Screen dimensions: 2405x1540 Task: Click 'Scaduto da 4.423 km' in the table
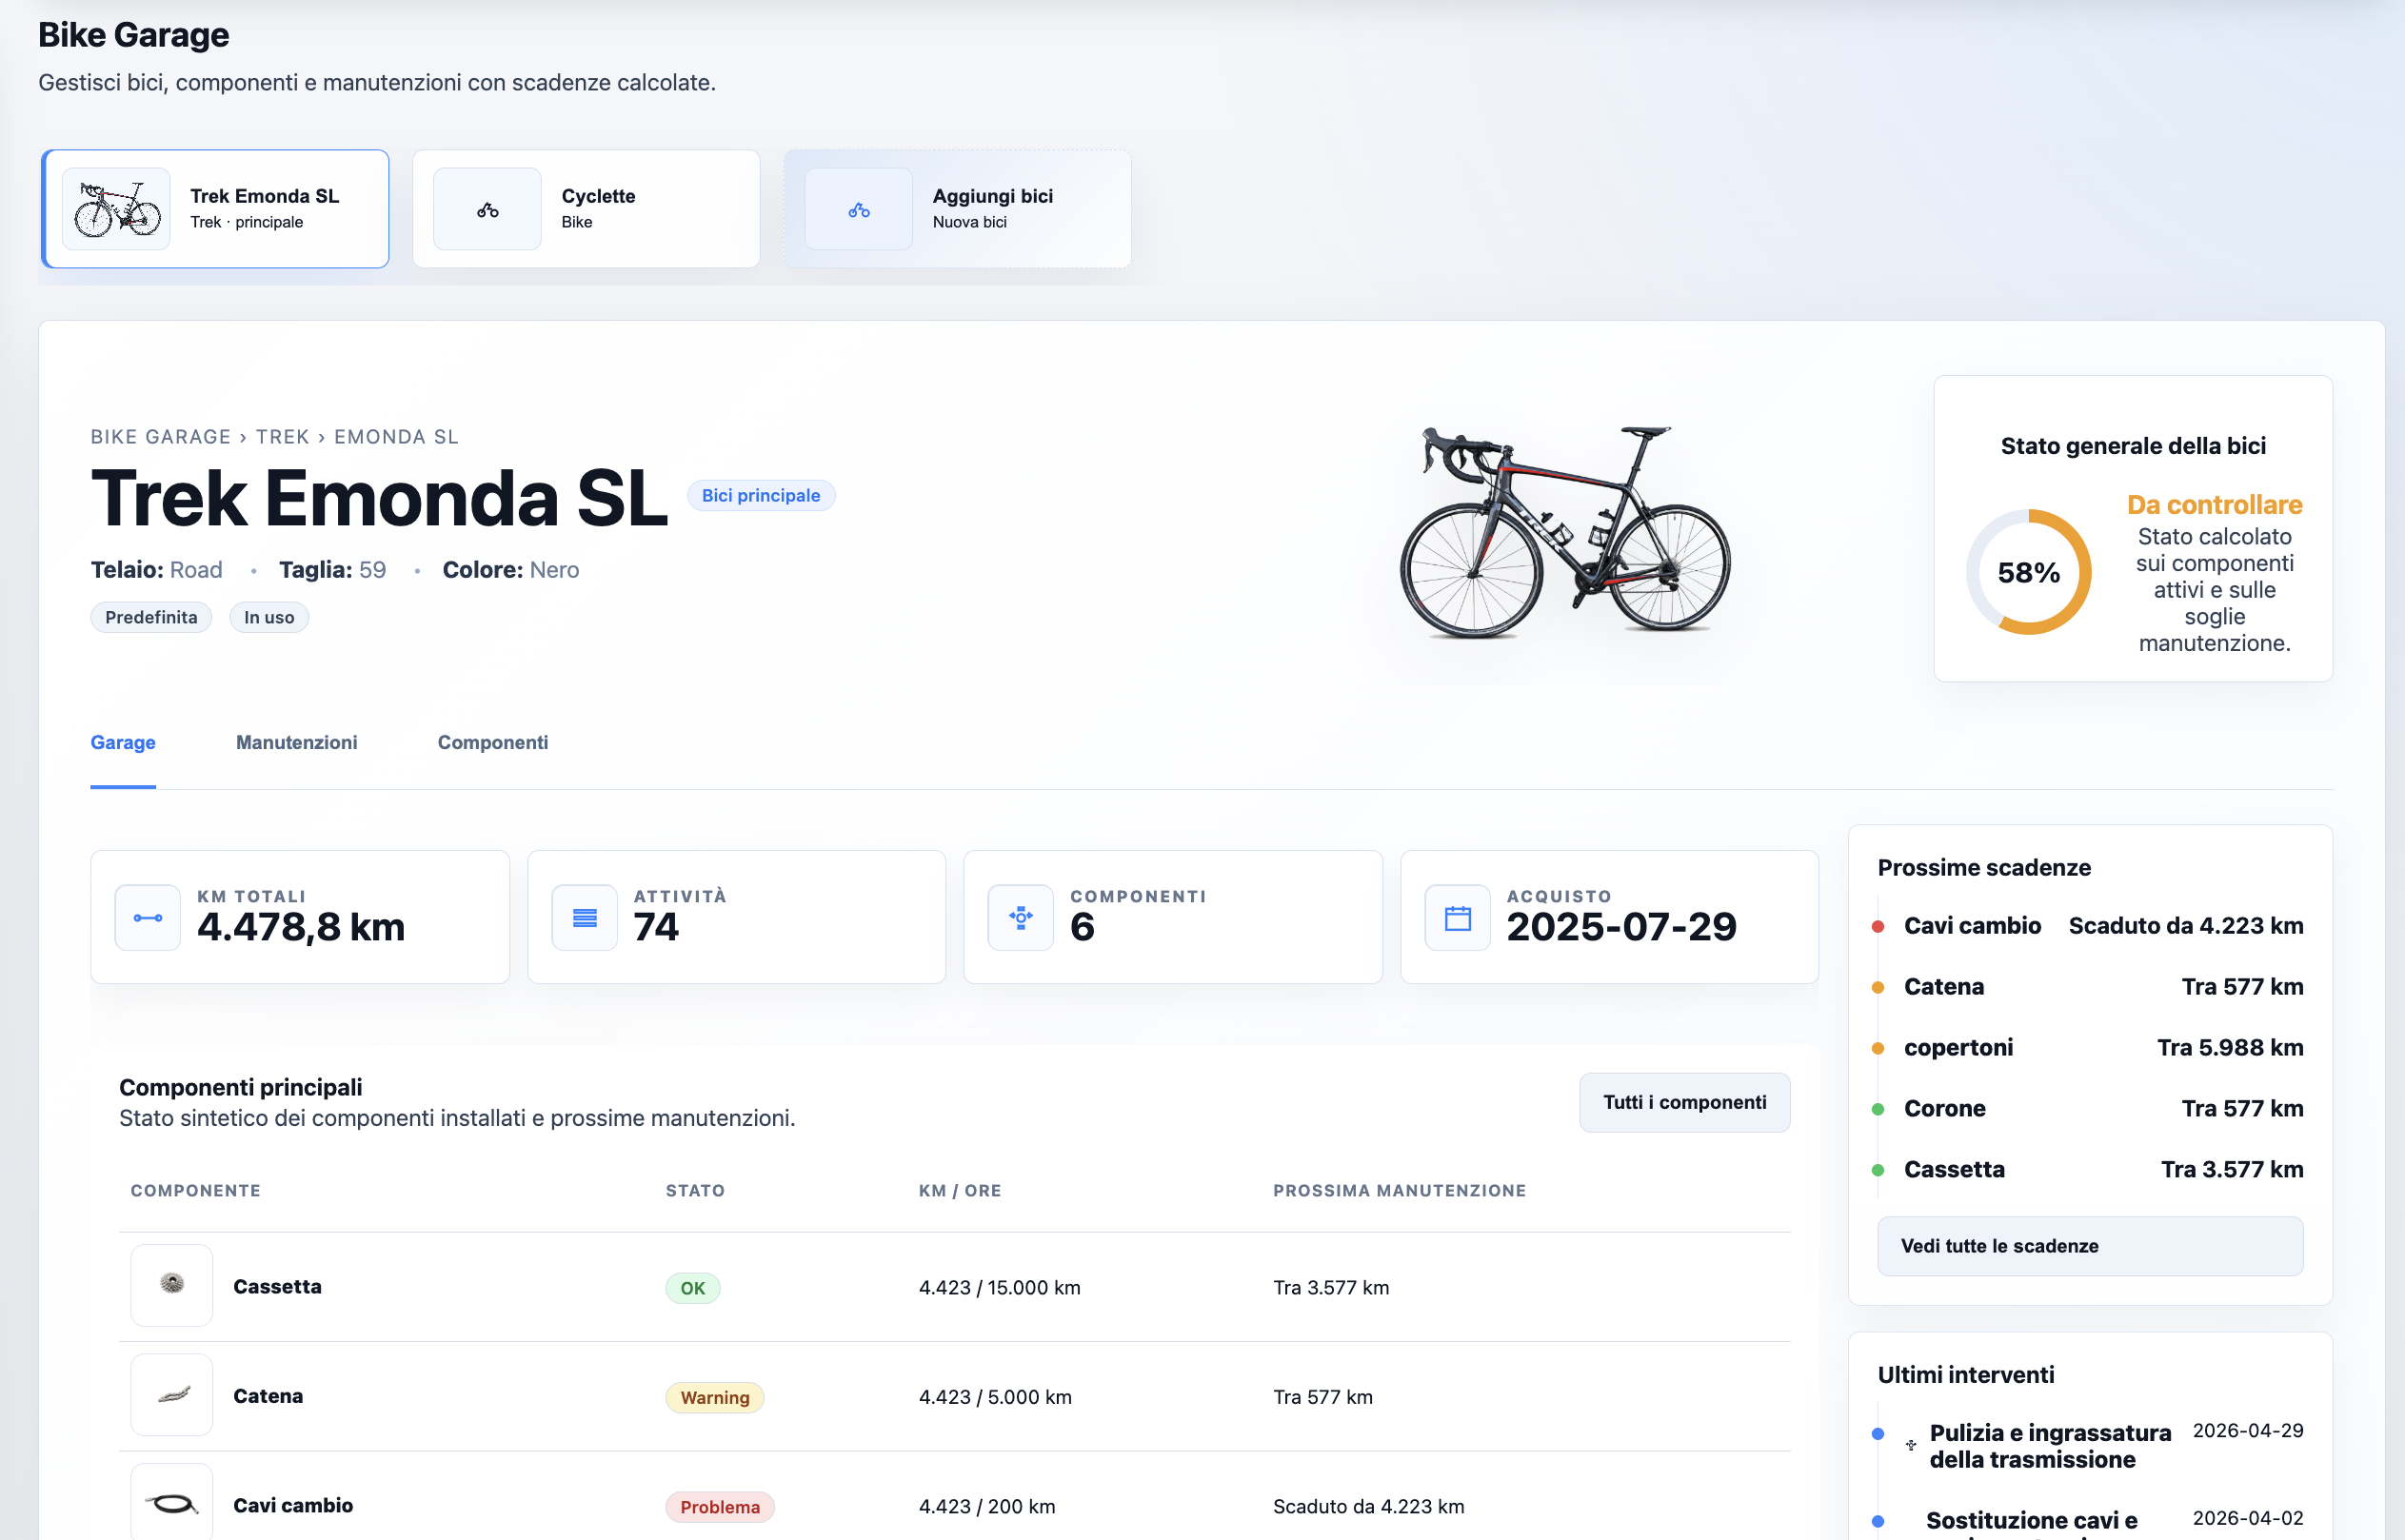tap(1369, 1507)
